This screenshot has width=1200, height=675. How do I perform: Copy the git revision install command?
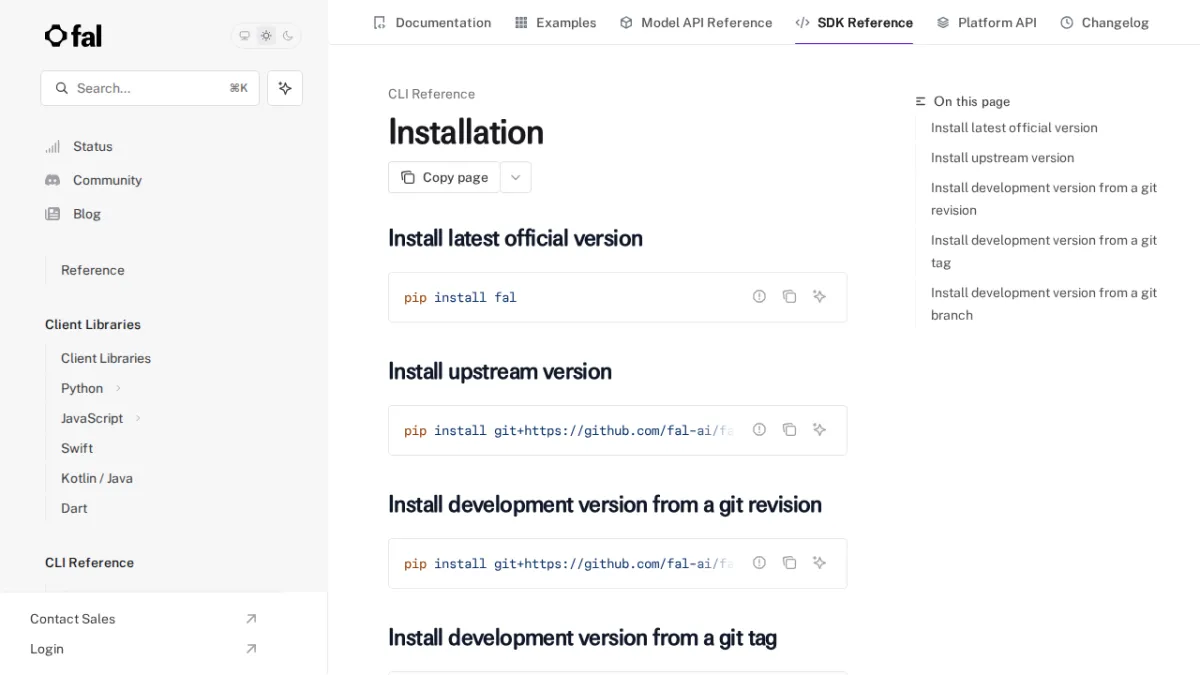tap(789, 563)
